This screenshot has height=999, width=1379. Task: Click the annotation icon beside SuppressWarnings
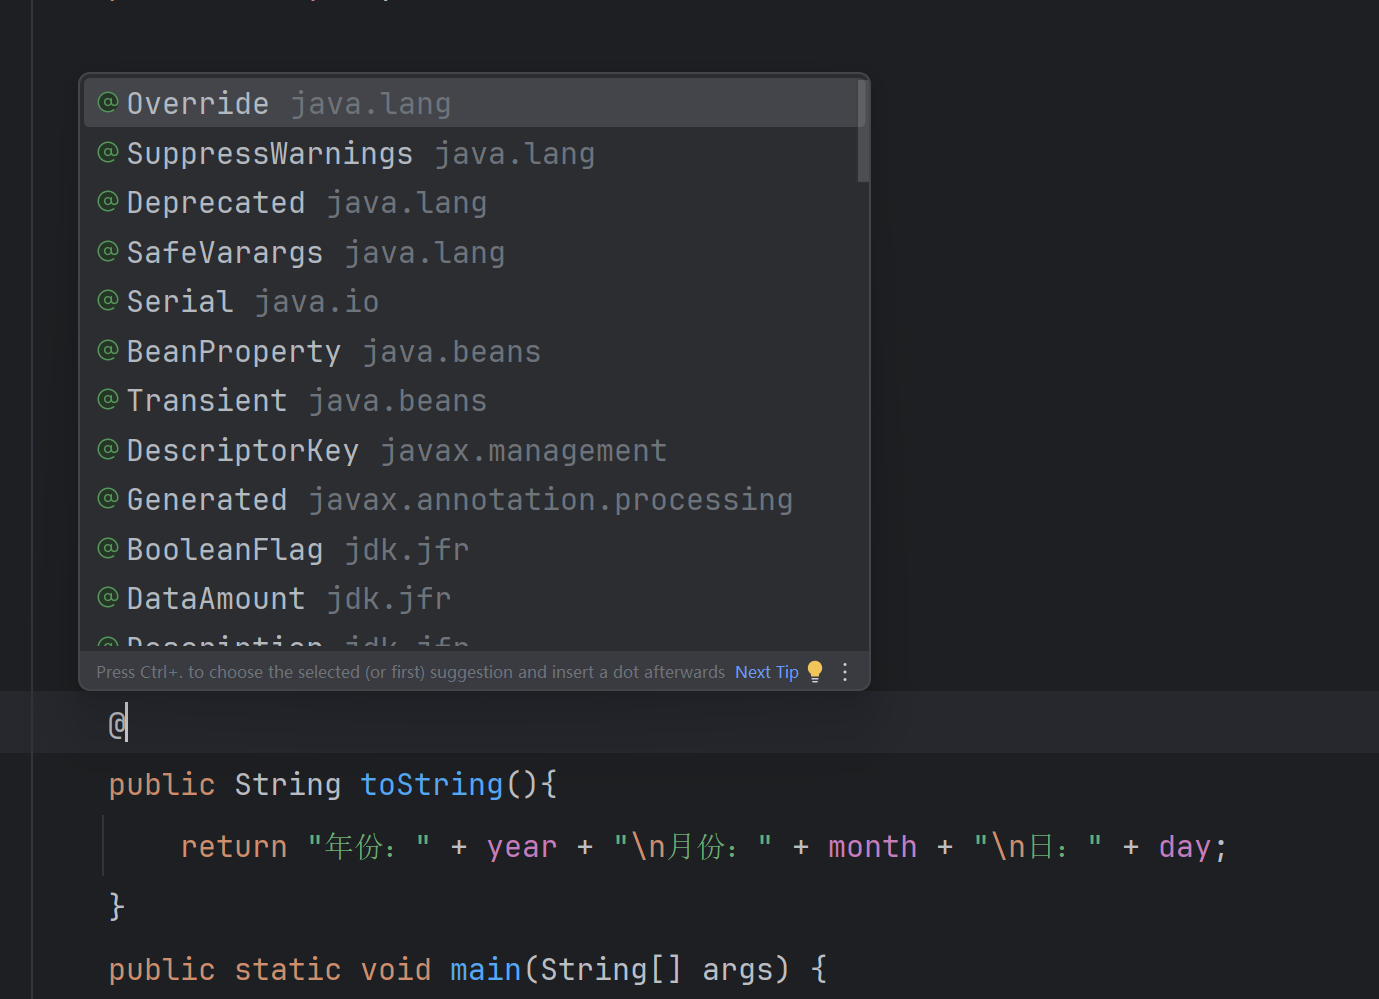[108, 152]
